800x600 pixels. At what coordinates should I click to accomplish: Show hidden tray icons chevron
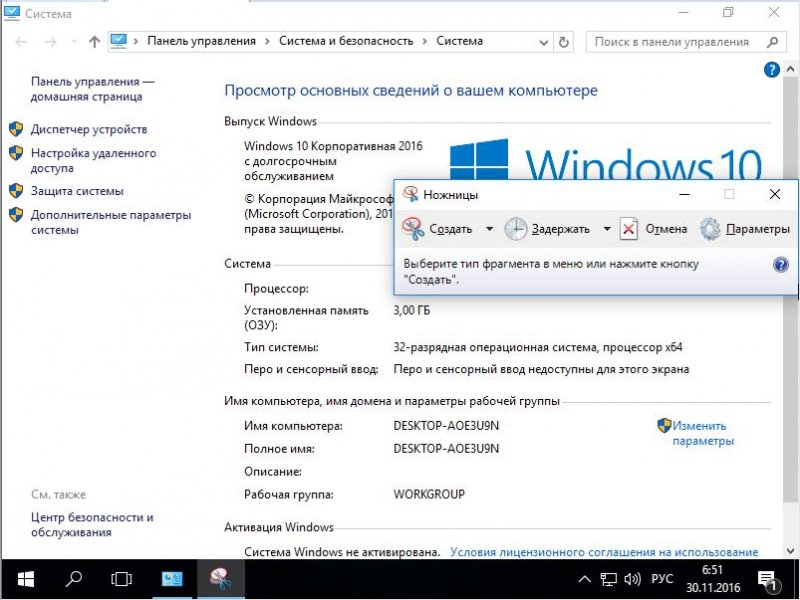585,579
